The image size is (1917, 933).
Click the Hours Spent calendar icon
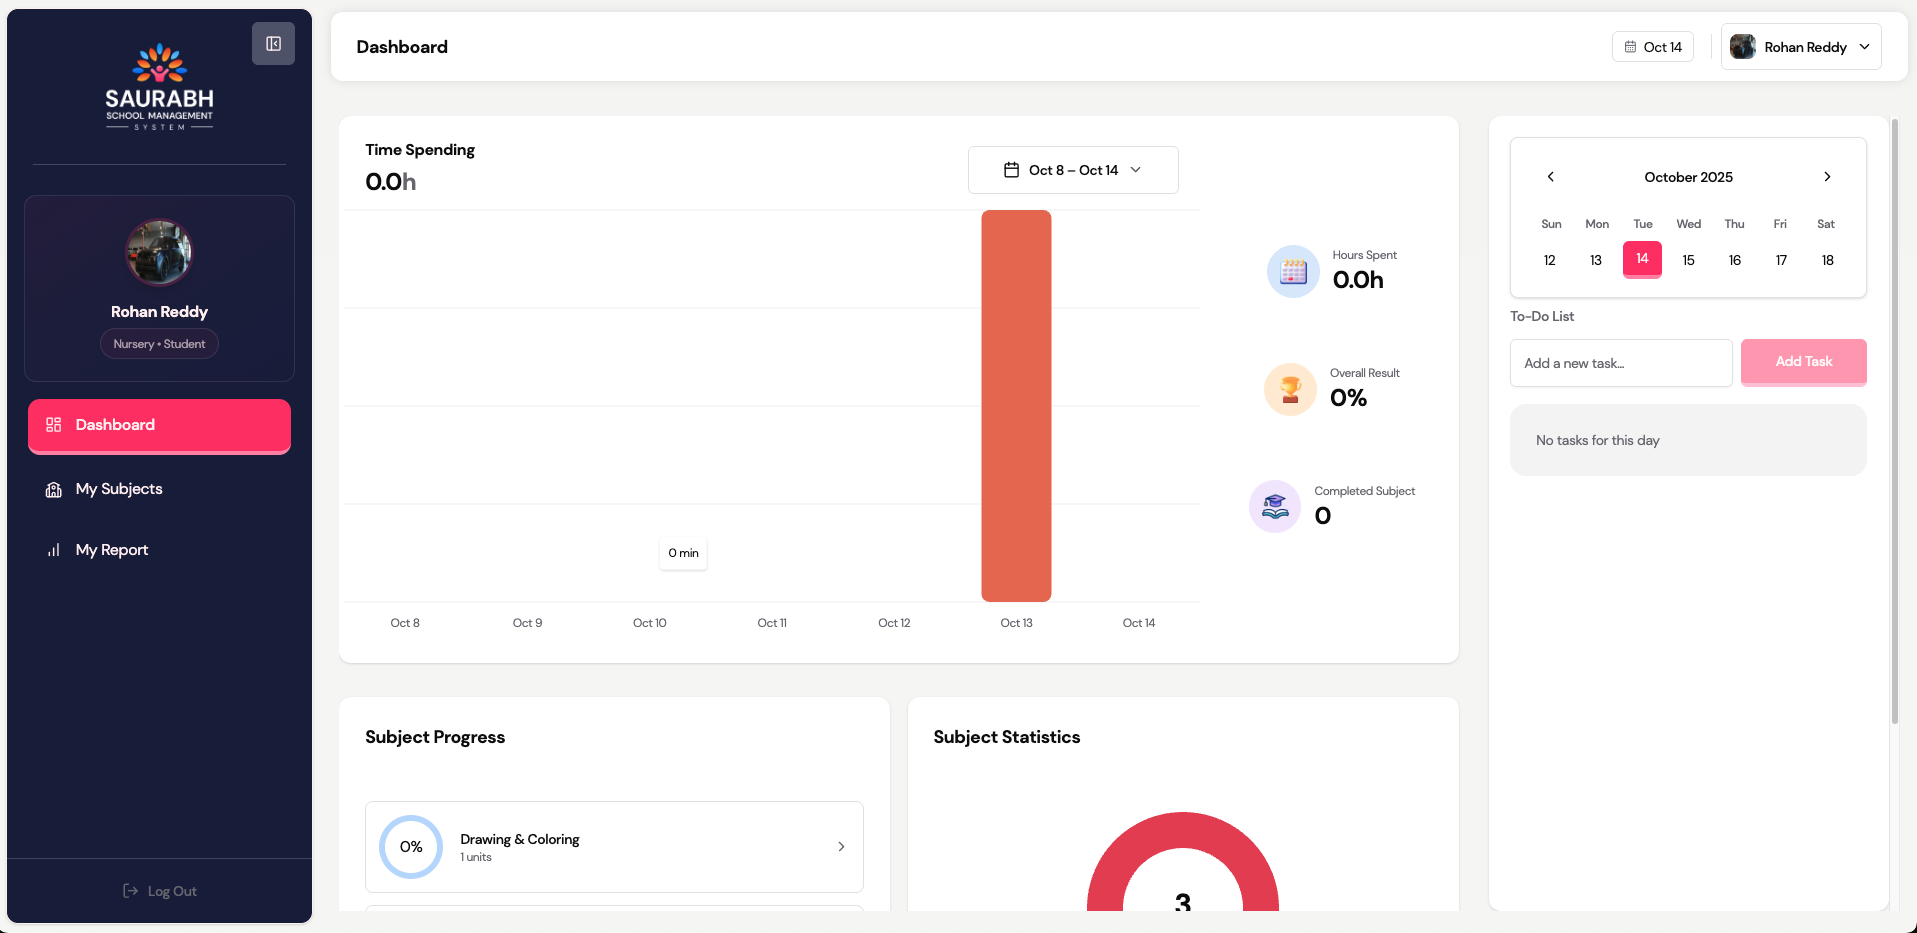pyautogui.click(x=1293, y=271)
